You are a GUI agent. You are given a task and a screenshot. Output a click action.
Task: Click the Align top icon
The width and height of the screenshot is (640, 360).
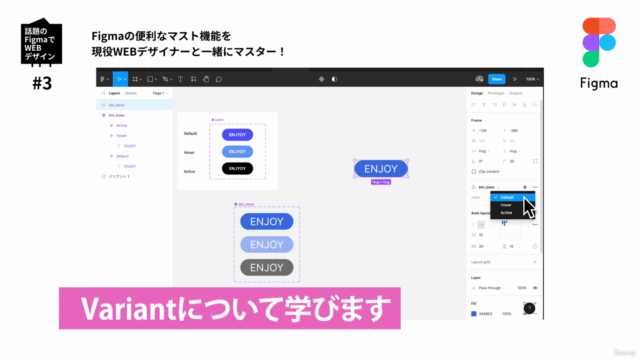504,105
